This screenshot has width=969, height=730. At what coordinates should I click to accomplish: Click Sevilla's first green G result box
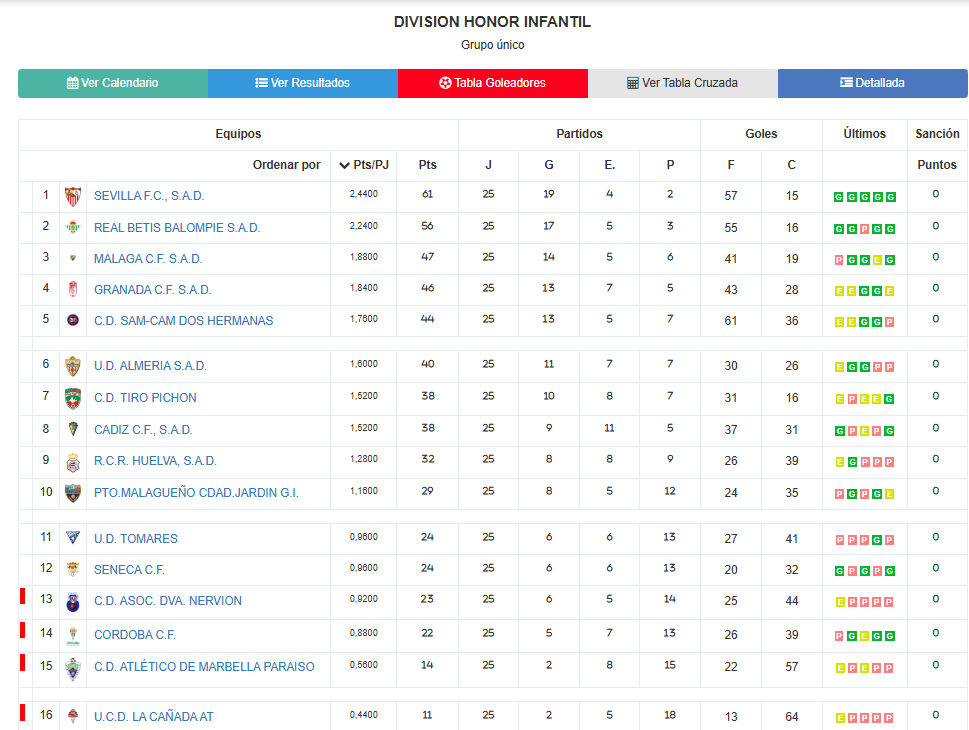pyautogui.click(x=839, y=197)
